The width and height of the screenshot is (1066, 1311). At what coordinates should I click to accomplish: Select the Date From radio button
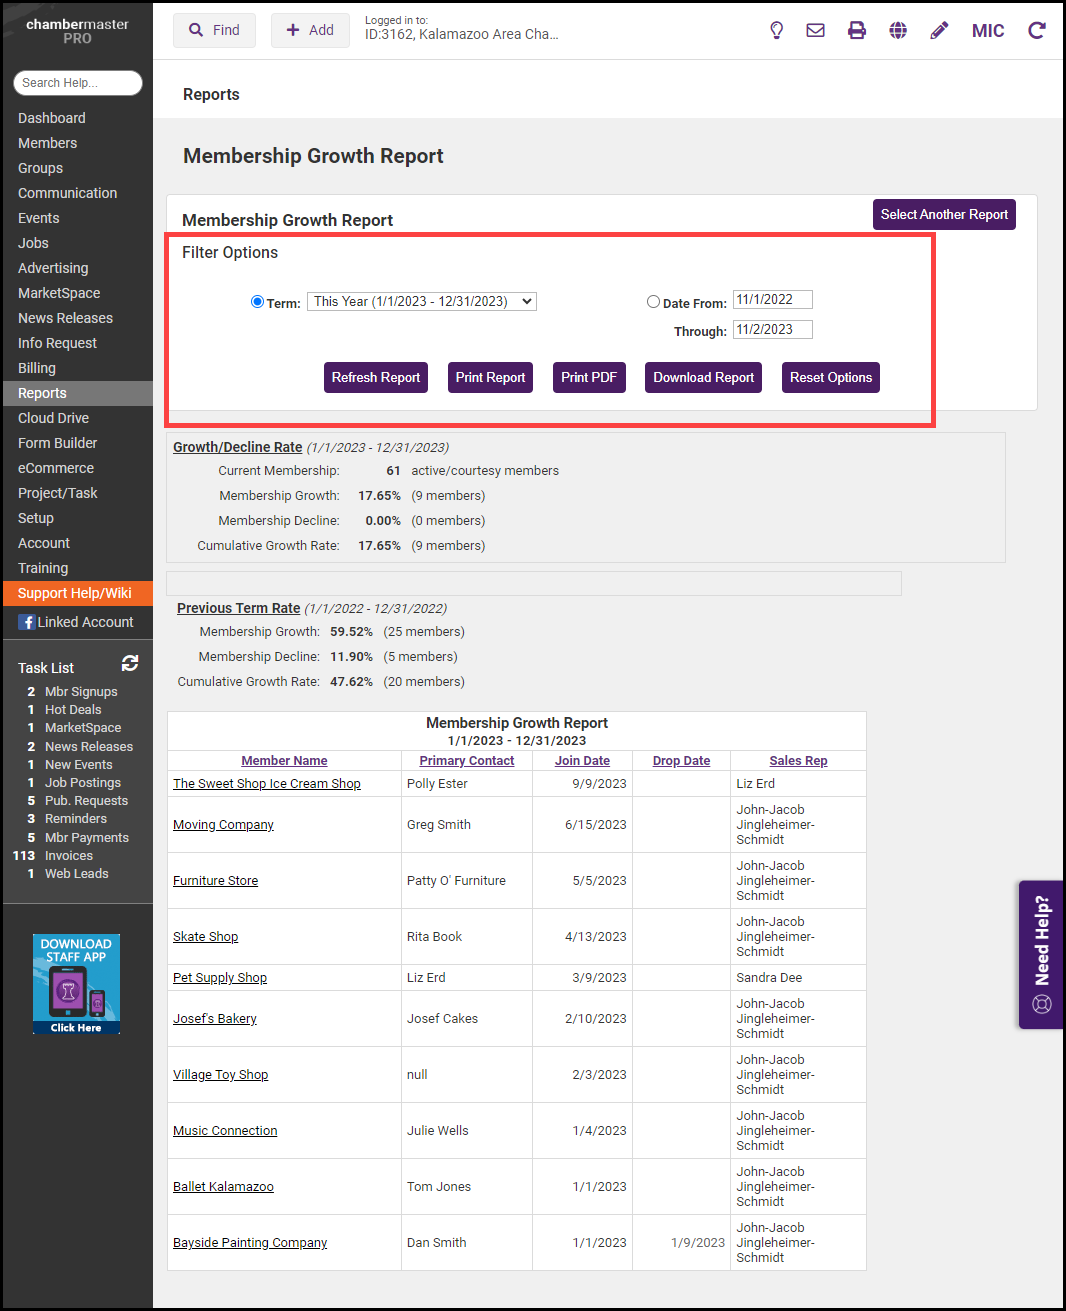[x=653, y=302]
